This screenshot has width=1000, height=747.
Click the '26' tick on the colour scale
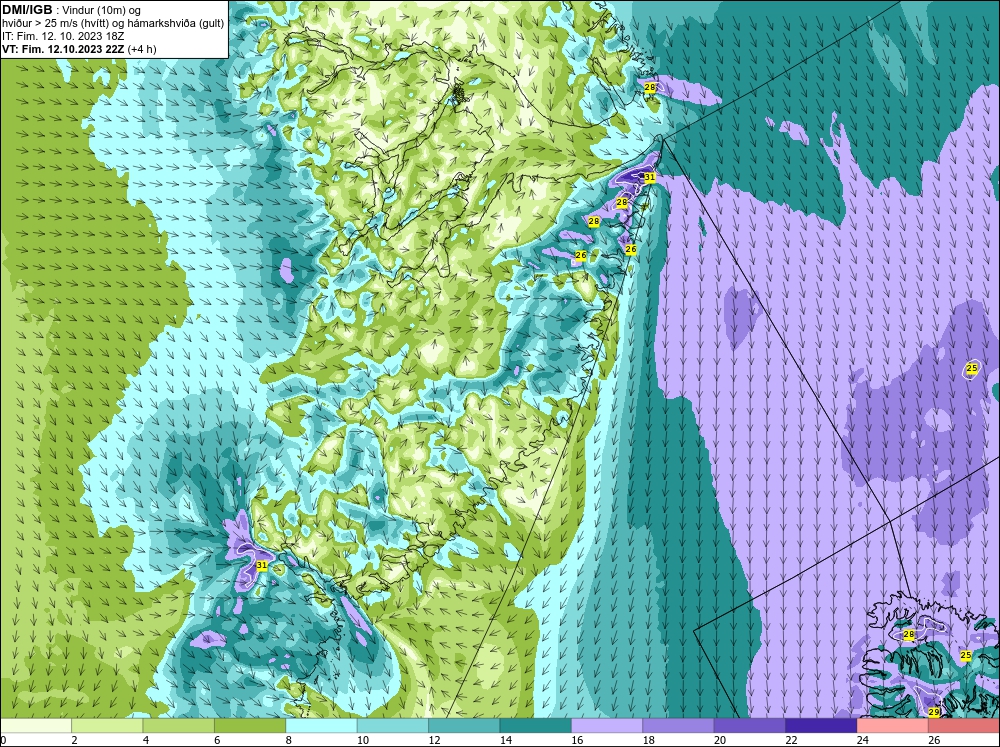coord(934,741)
